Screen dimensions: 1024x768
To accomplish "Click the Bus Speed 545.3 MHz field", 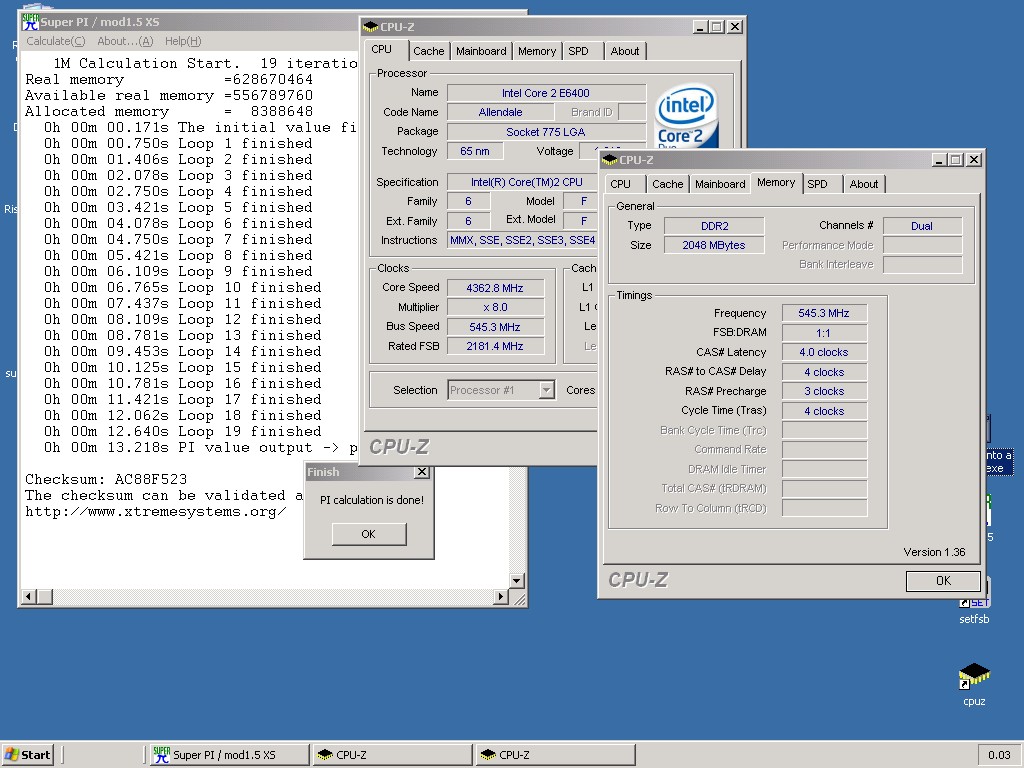I will click(x=495, y=327).
